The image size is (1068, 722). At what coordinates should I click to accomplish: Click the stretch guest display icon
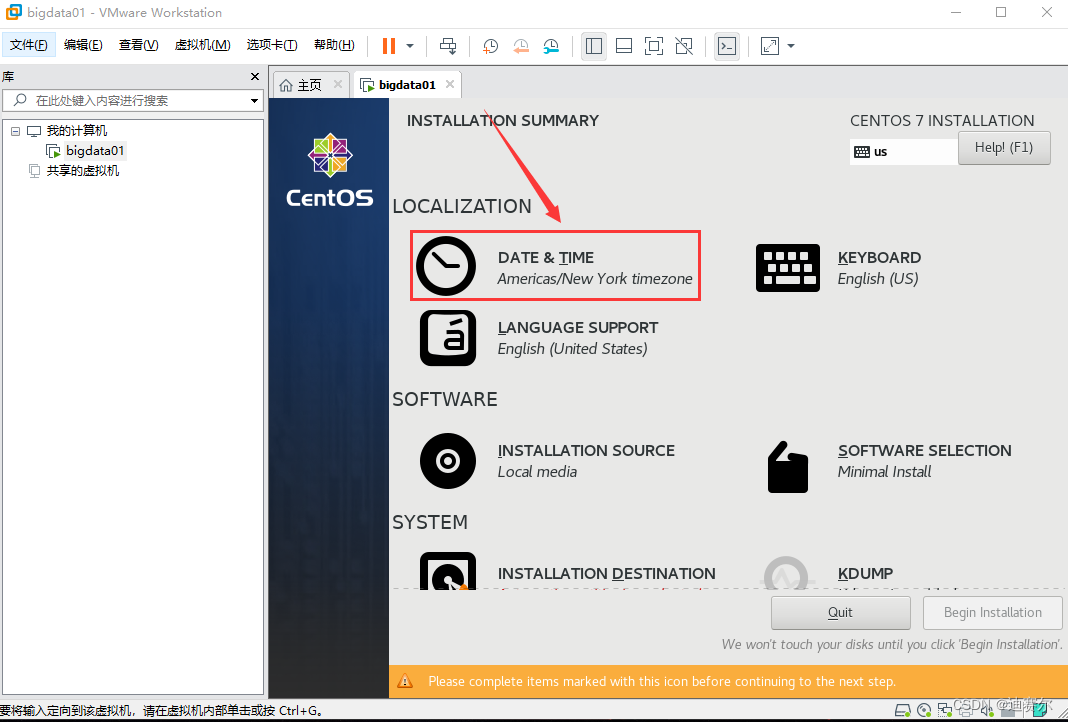click(770, 46)
